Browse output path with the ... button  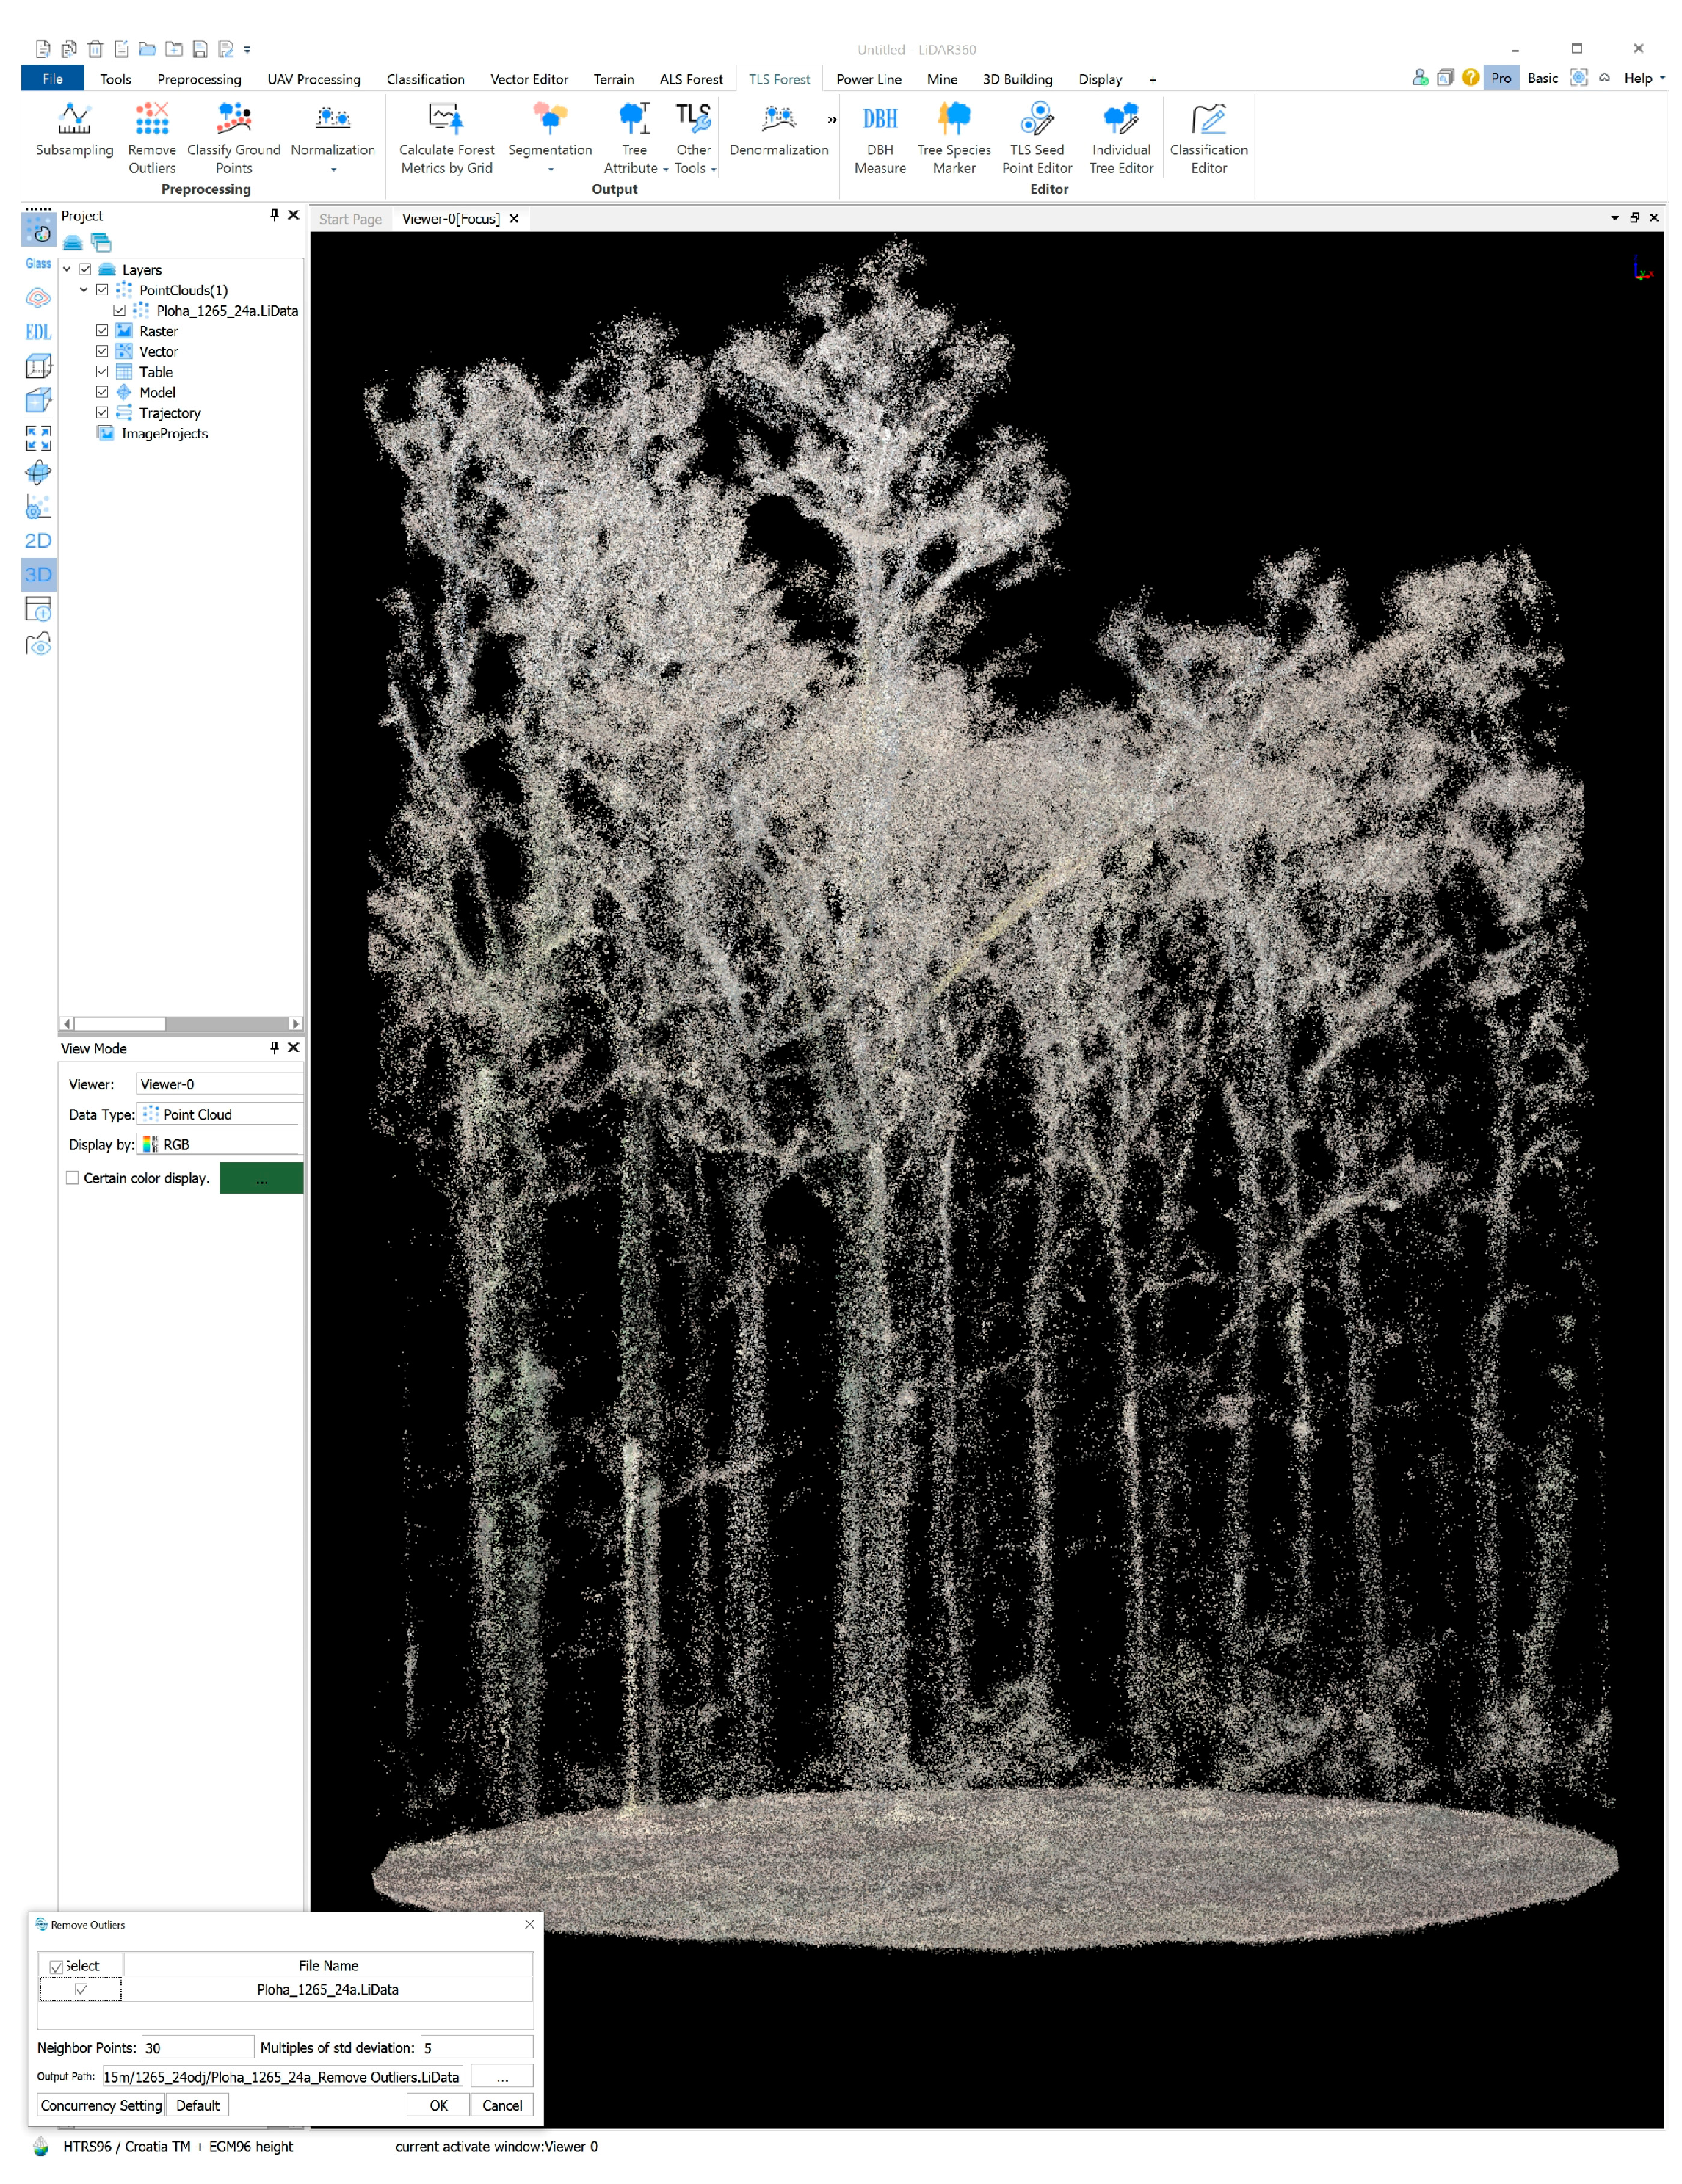(x=502, y=2077)
